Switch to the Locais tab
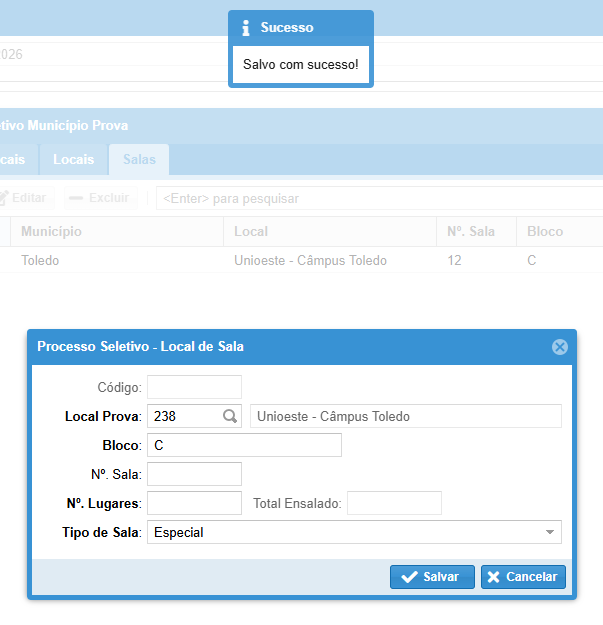The height and width of the screenshot is (625, 603). click(73, 160)
